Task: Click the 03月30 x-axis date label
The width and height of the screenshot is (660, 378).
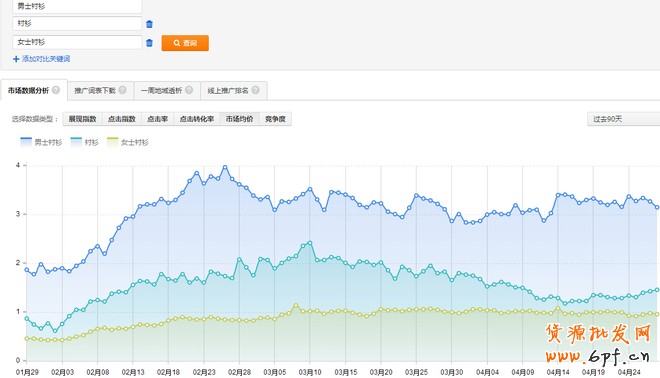Action: coord(452,372)
